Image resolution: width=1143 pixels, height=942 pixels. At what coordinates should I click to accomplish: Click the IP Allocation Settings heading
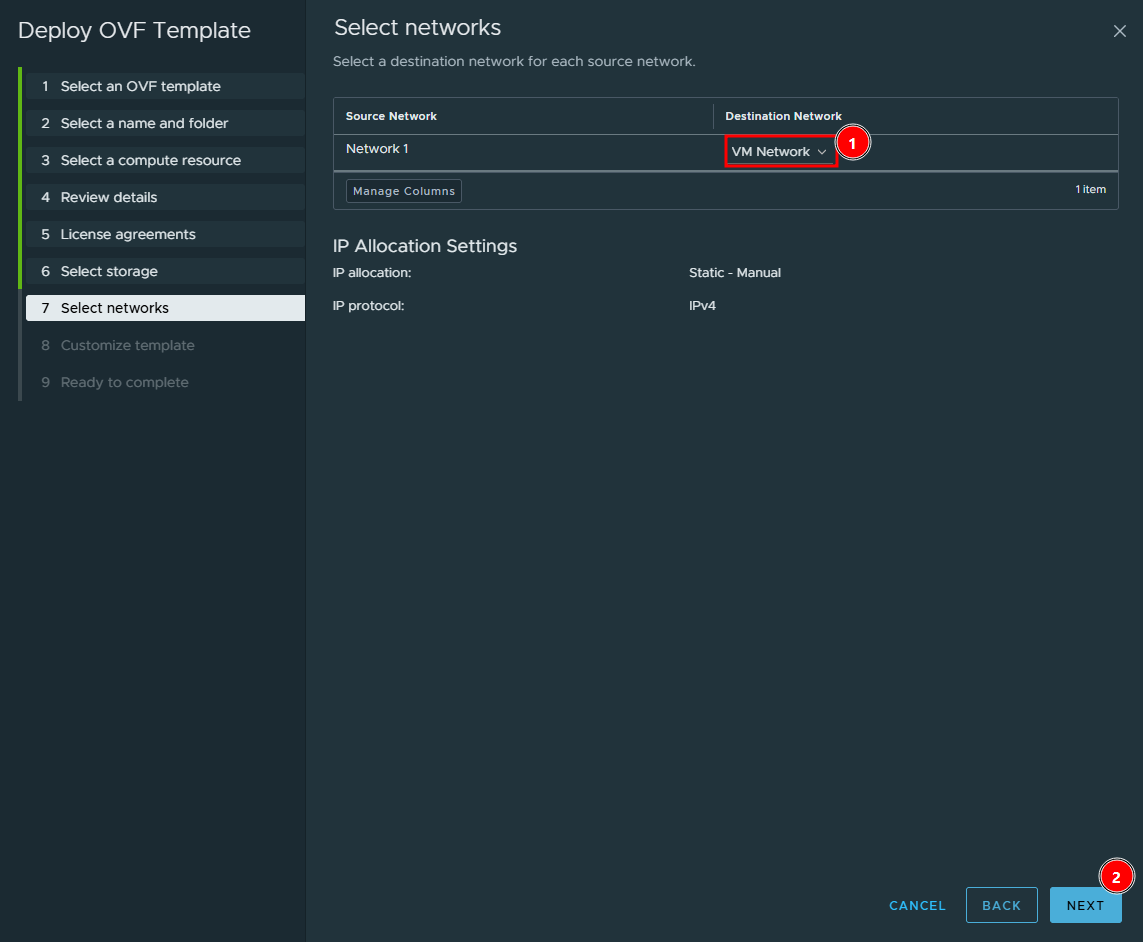425,246
